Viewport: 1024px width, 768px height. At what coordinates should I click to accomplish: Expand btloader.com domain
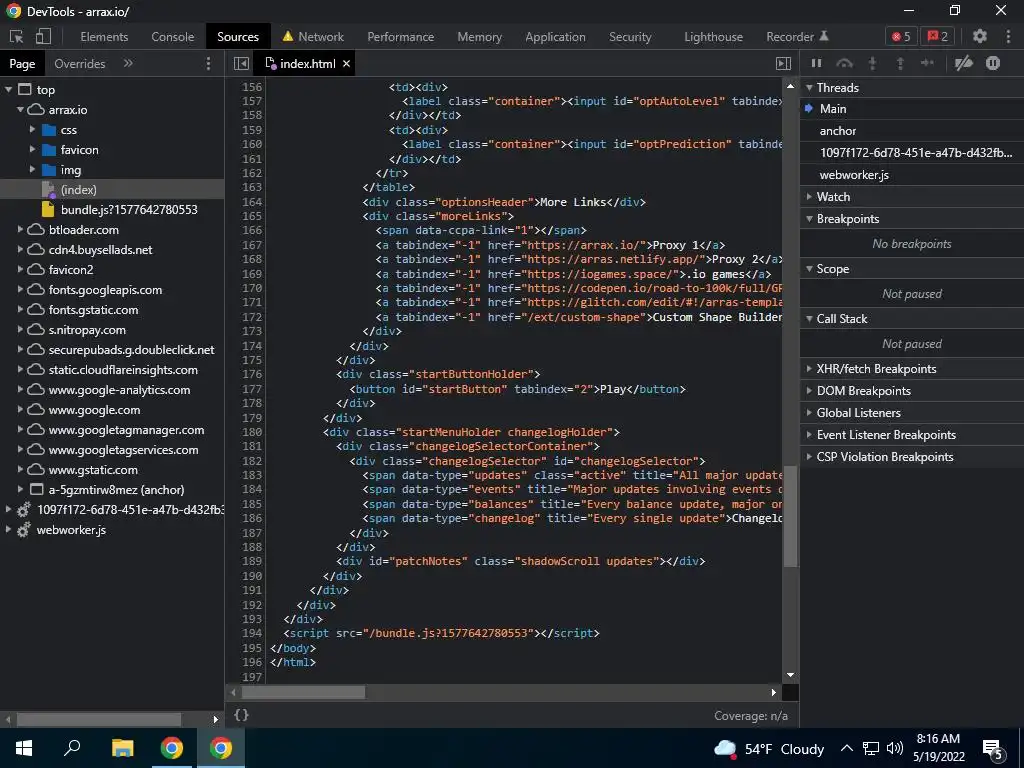(x=20, y=229)
